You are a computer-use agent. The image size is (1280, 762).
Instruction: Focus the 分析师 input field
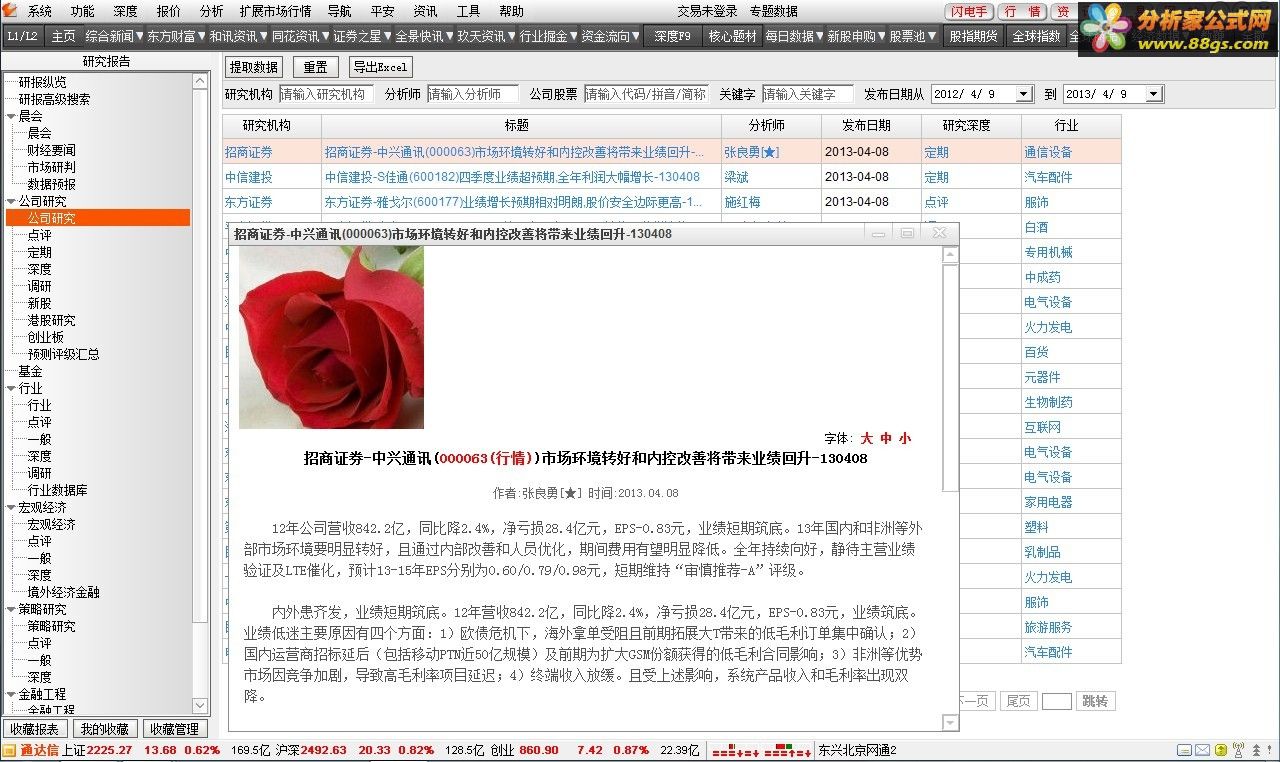pyautogui.click(x=473, y=94)
